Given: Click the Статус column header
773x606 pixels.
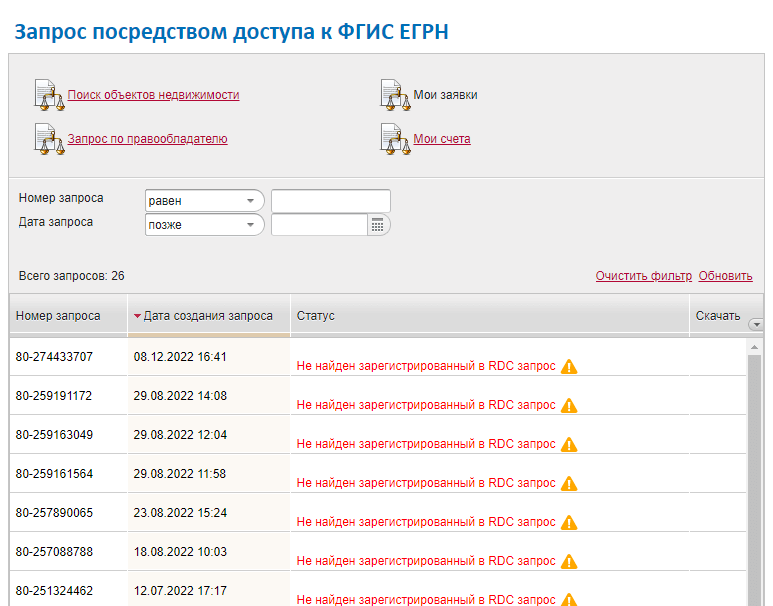Looking at the screenshot, I should coord(316,316).
